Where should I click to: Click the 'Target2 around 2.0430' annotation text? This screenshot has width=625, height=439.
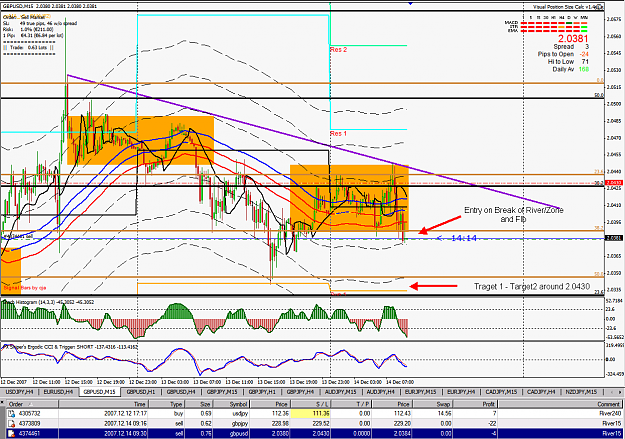(550, 286)
